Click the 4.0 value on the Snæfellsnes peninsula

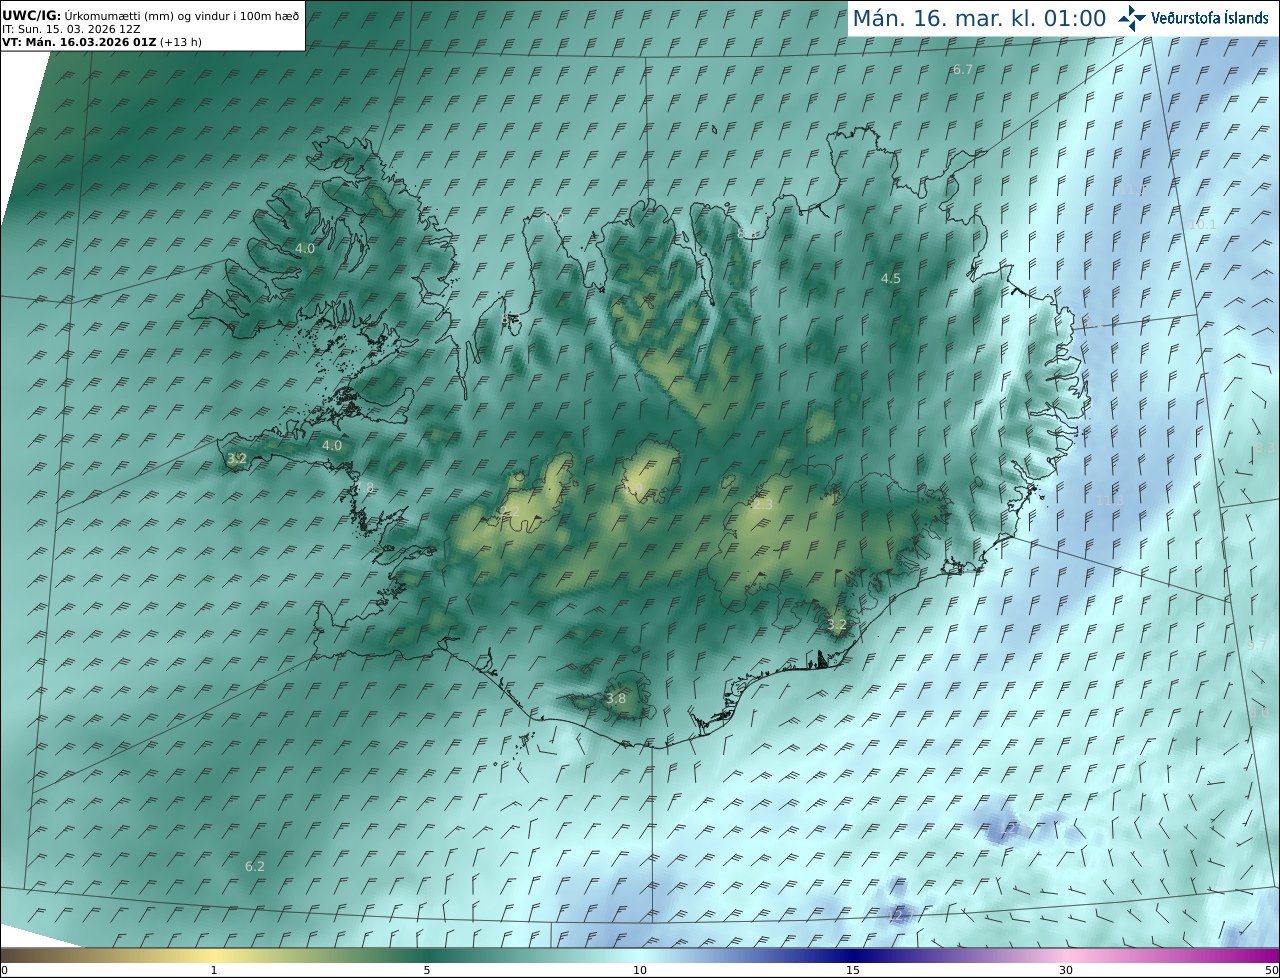[332, 446]
